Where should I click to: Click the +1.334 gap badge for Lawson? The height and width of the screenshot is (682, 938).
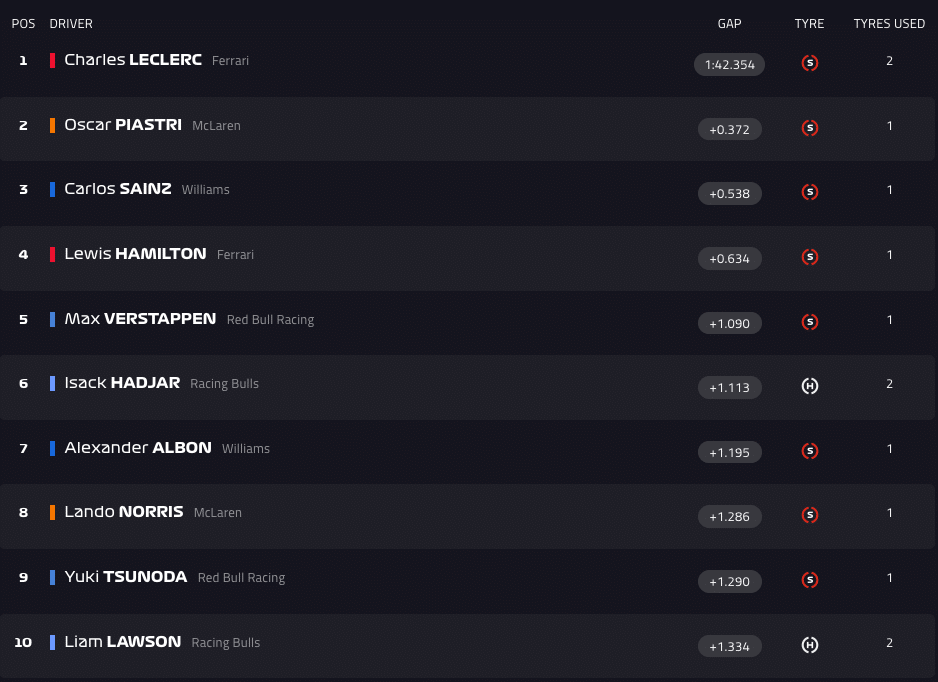click(729, 646)
